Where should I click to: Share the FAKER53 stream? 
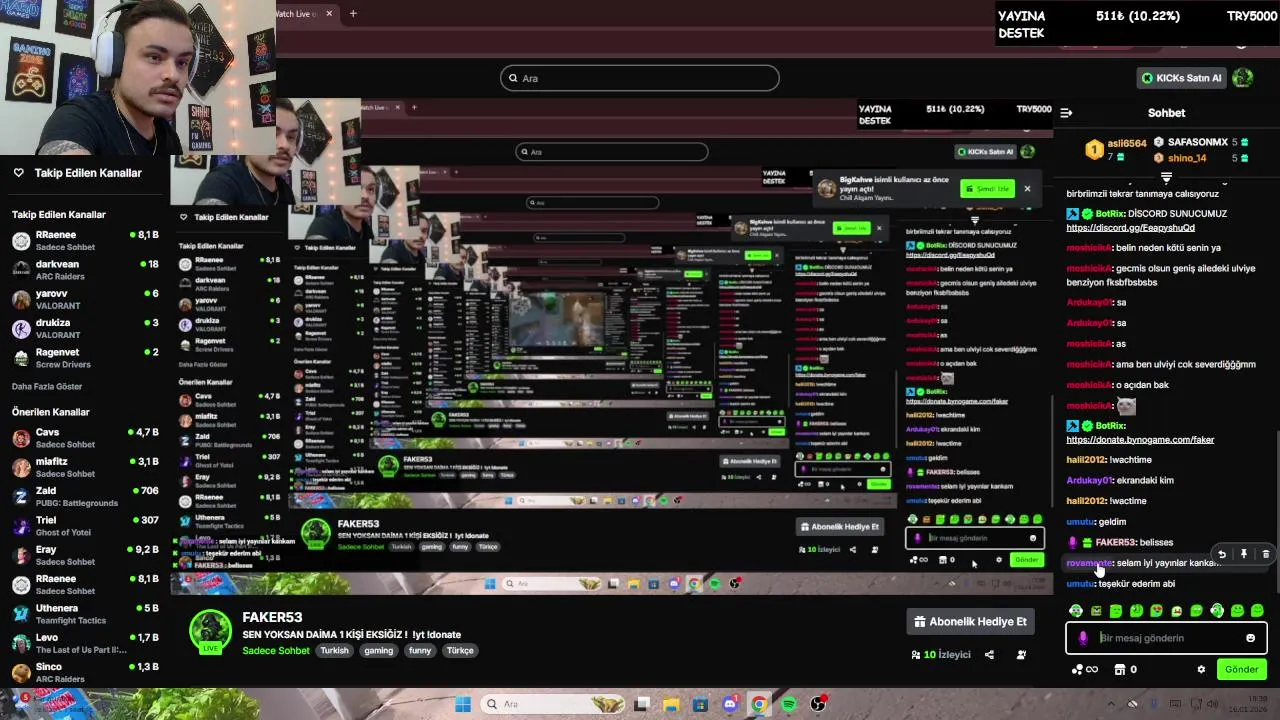pos(989,655)
